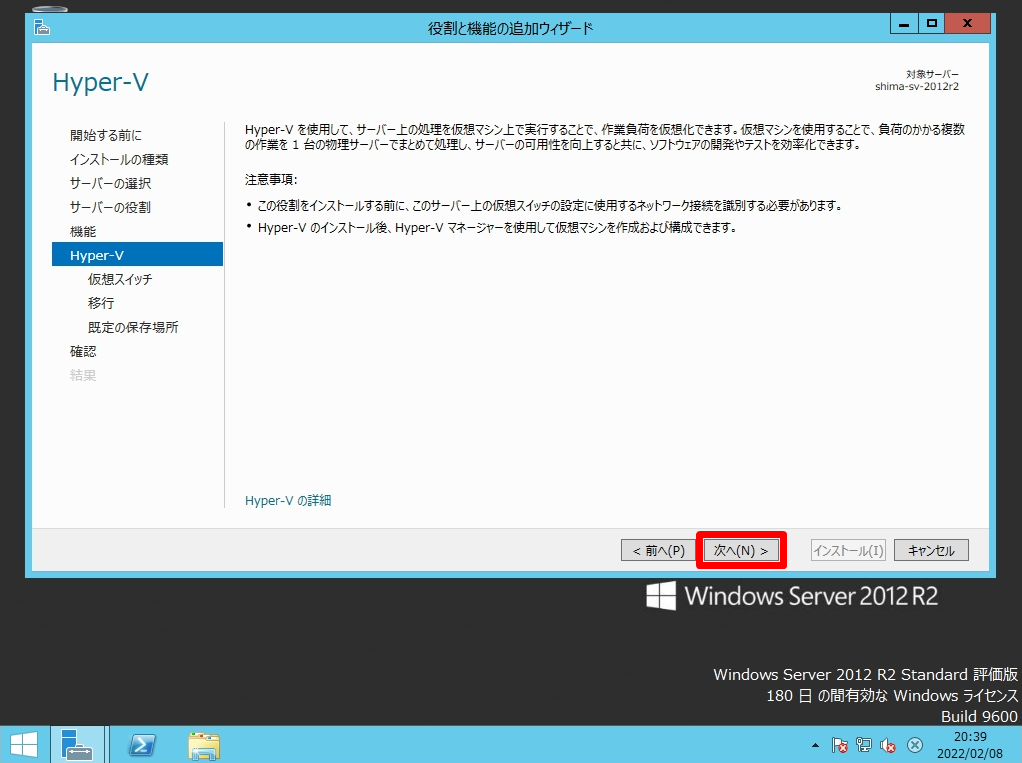This screenshot has width=1022, height=763.
Task: Click the muted volume tray icon
Action: click(x=888, y=745)
